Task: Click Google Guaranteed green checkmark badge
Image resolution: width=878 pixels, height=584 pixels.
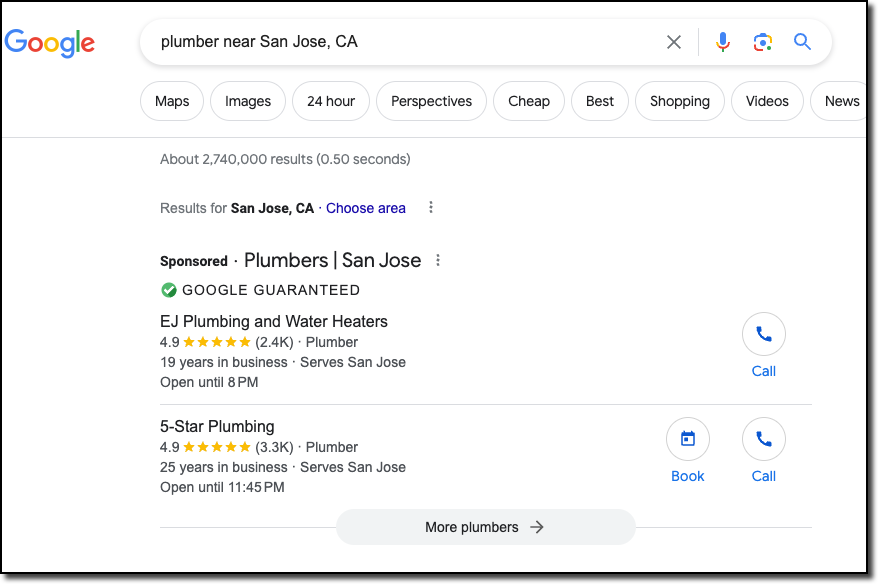Action: [169, 290]
